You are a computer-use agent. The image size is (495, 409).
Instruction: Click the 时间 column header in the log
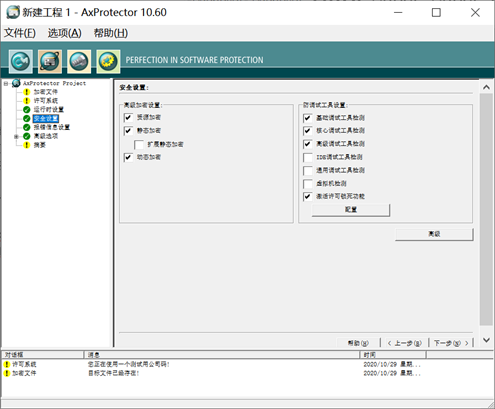point(393,355)
